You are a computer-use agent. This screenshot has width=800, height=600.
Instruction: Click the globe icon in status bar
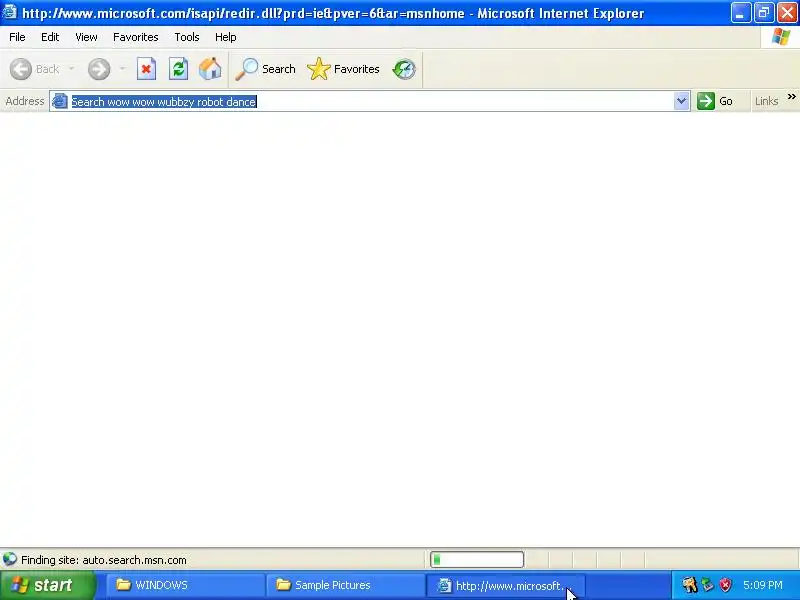coord(10,560)
